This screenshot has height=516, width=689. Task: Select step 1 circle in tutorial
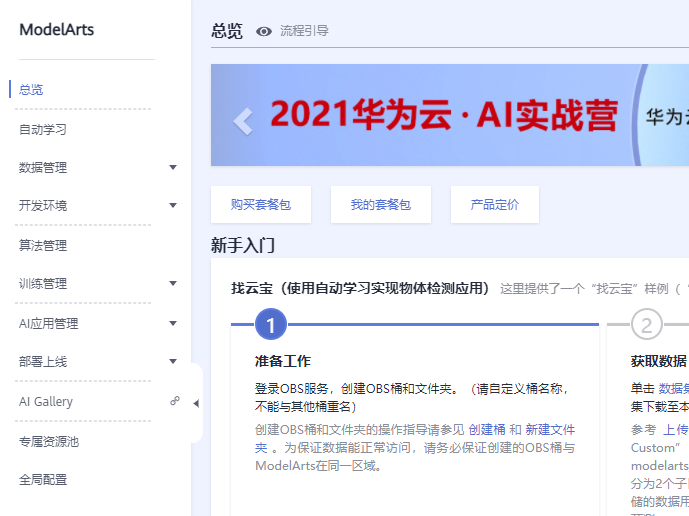coord(271,324)
